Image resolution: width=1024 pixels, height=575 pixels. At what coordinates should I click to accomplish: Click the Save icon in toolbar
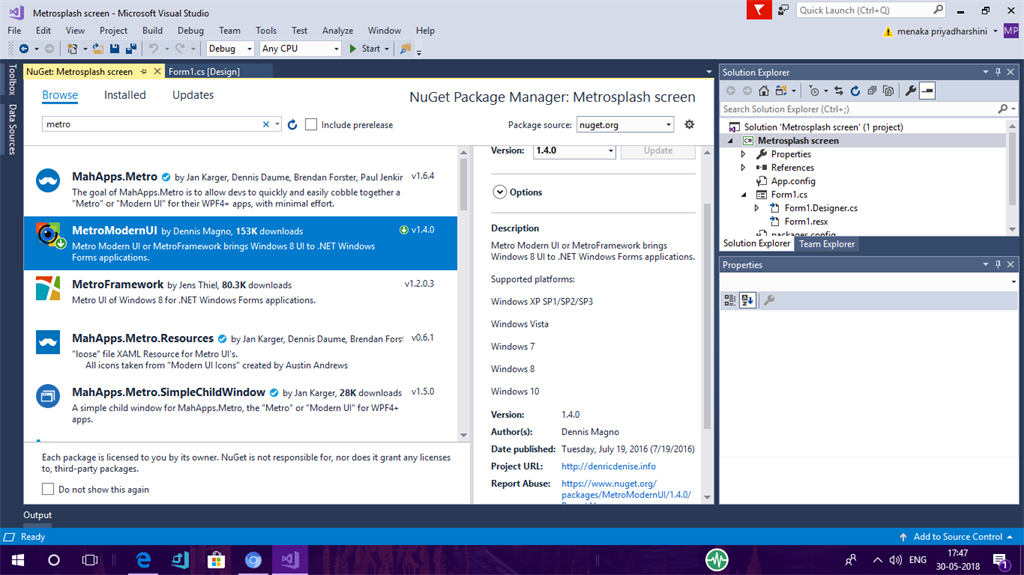pos(115,48)
